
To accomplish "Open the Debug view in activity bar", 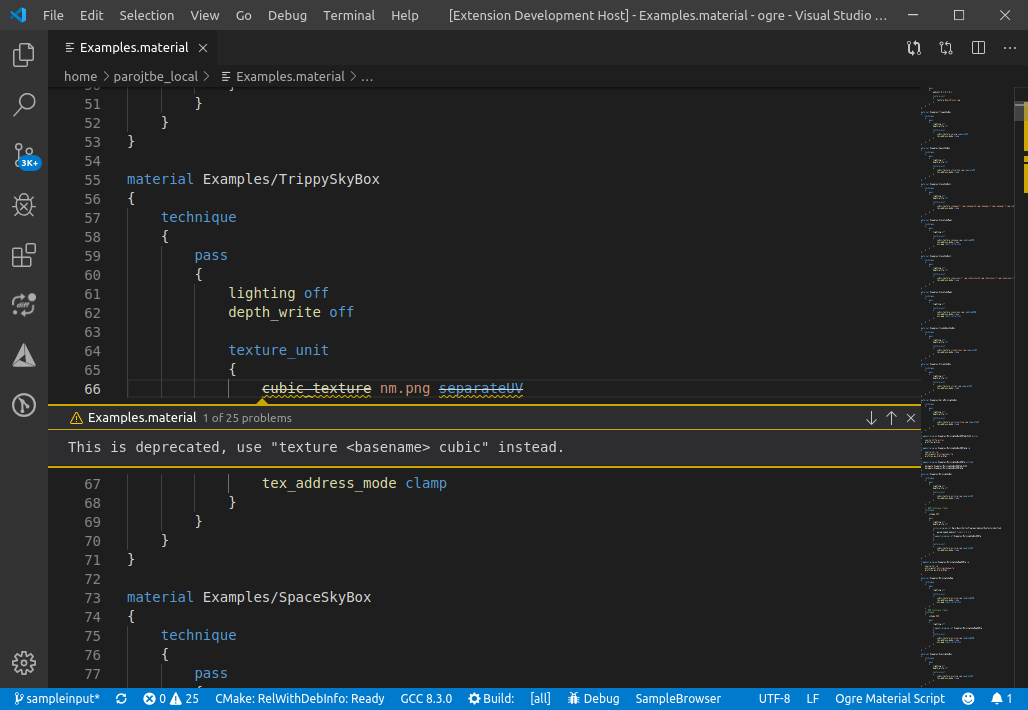I will click(x=24, y=205).
